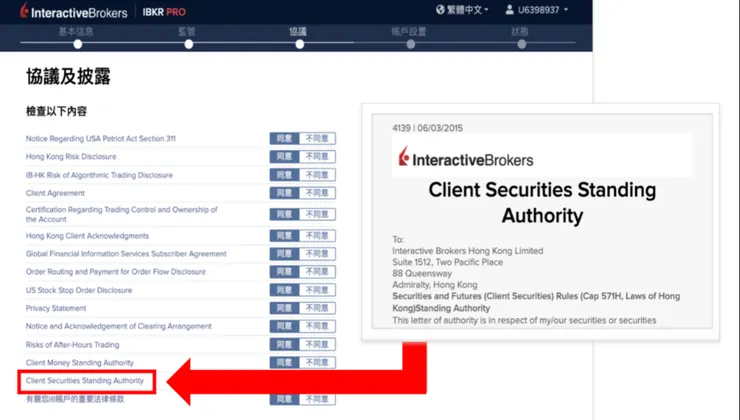This screenshot has width=740, height=420.
Task: Select 不同意 for Privacy Statement
Action: click(317, 308)
